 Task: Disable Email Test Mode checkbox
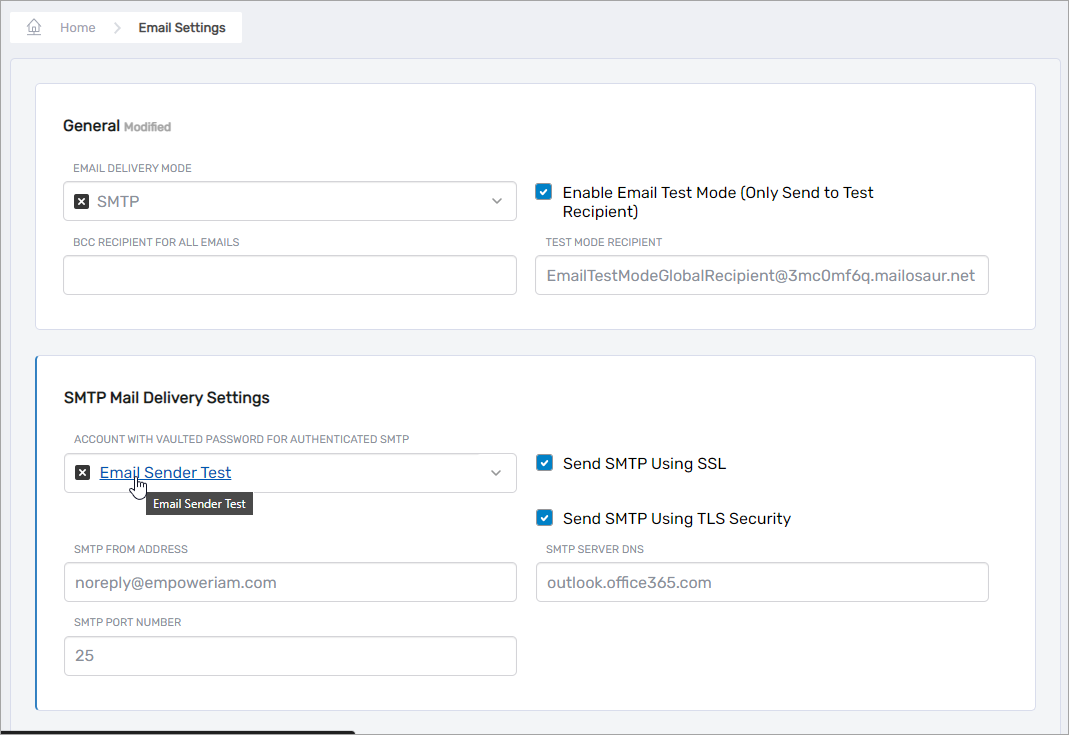pos(544,192)
